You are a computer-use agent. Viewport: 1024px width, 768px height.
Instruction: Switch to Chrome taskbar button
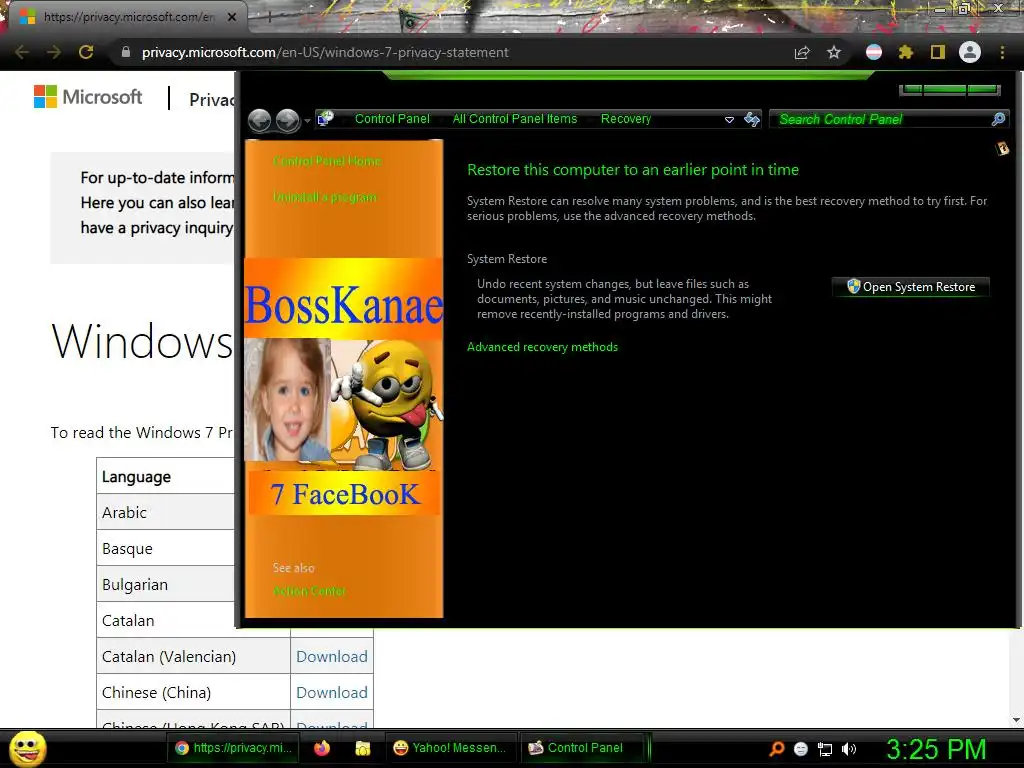pyautogui.click(x=233, y=748)
